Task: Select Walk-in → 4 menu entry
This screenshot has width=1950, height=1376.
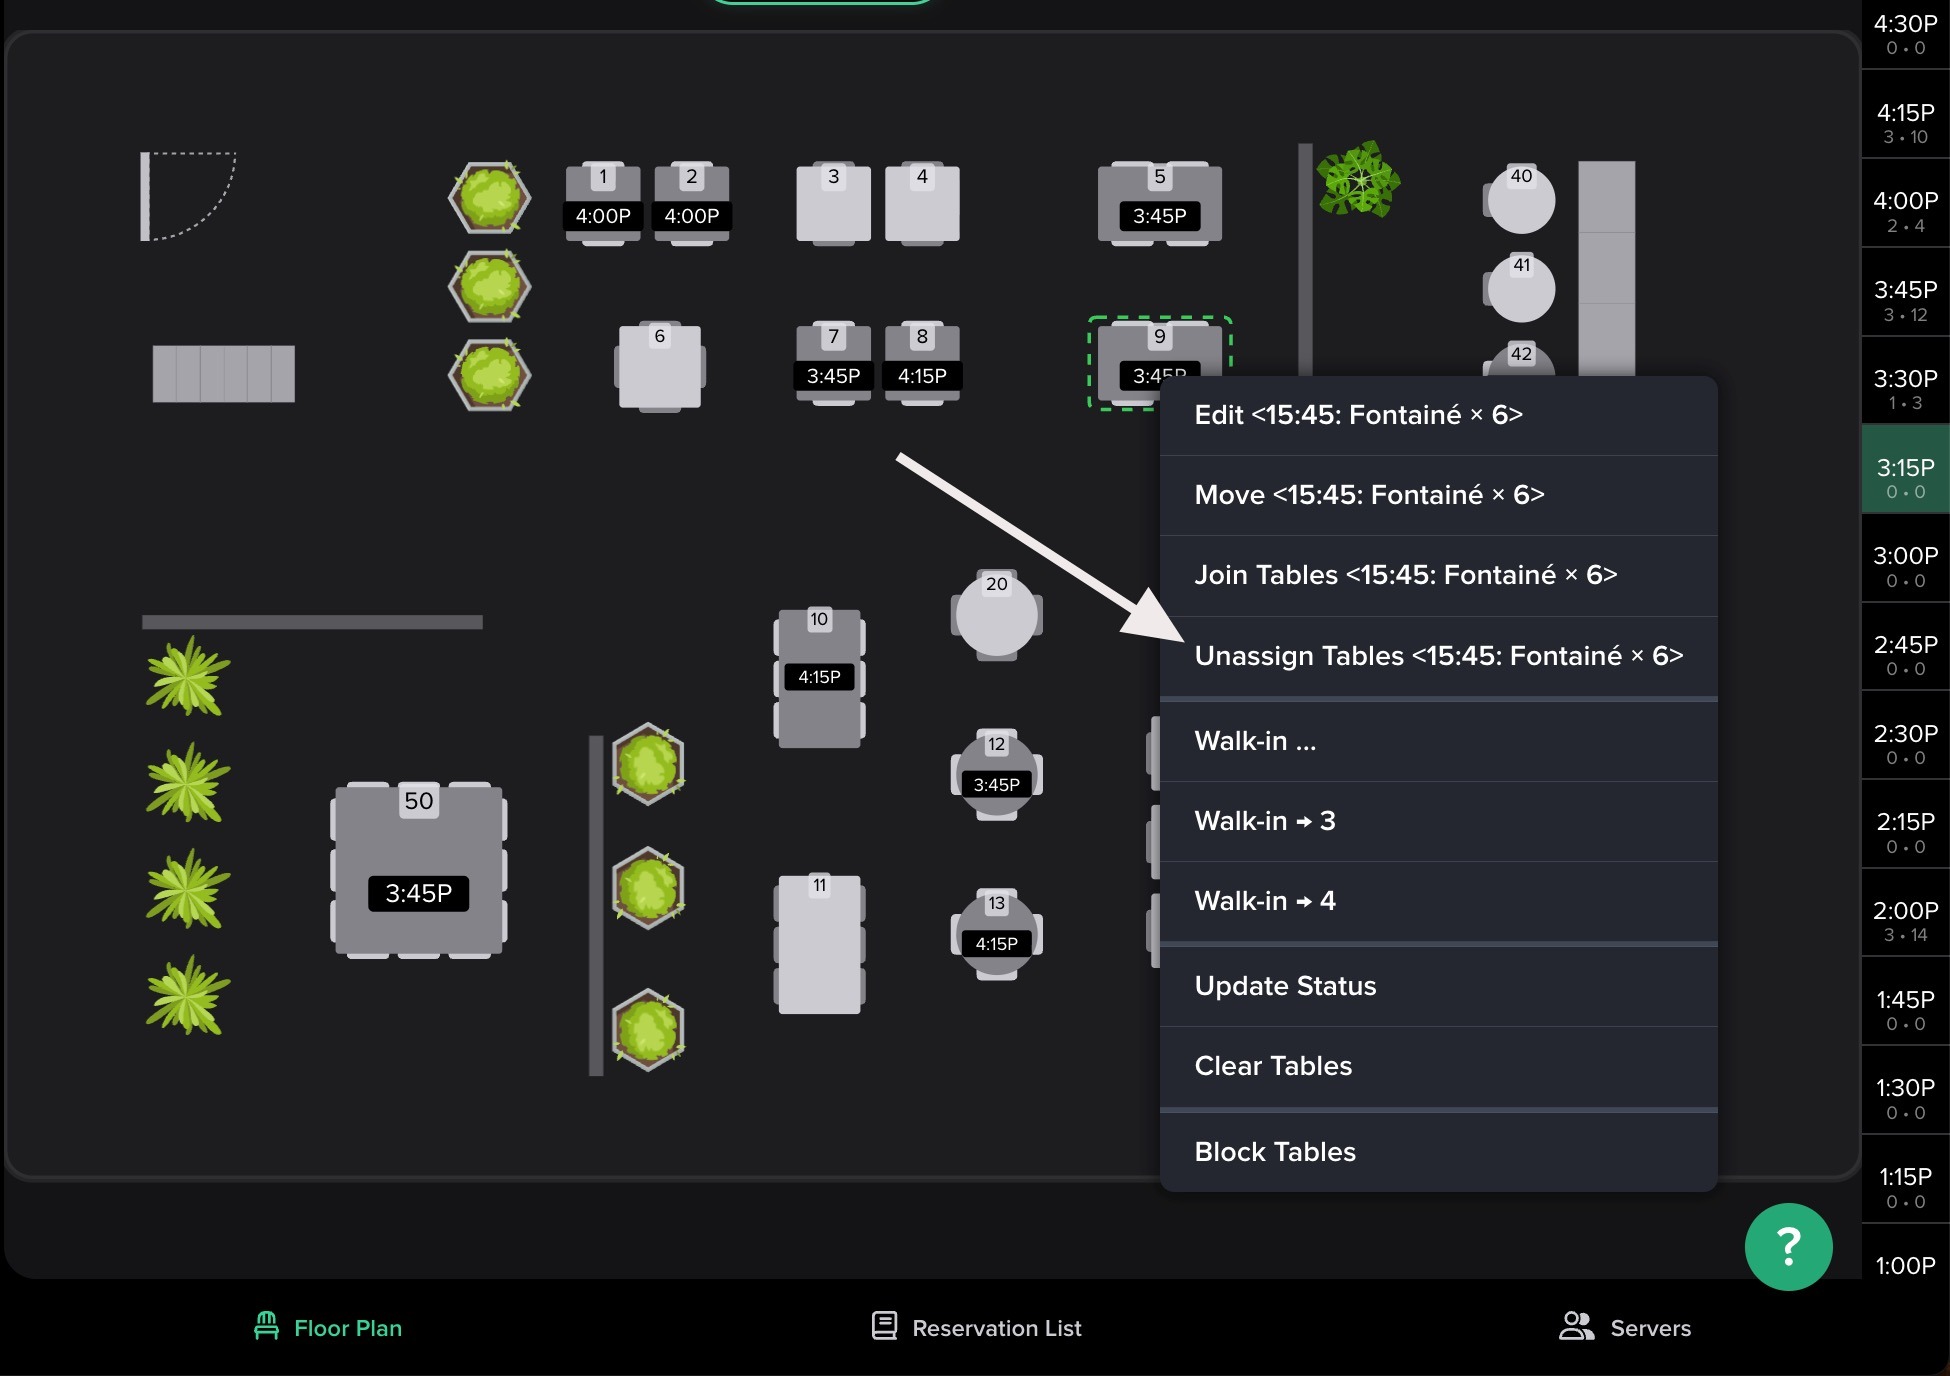Action: (x=1264, y=901)
